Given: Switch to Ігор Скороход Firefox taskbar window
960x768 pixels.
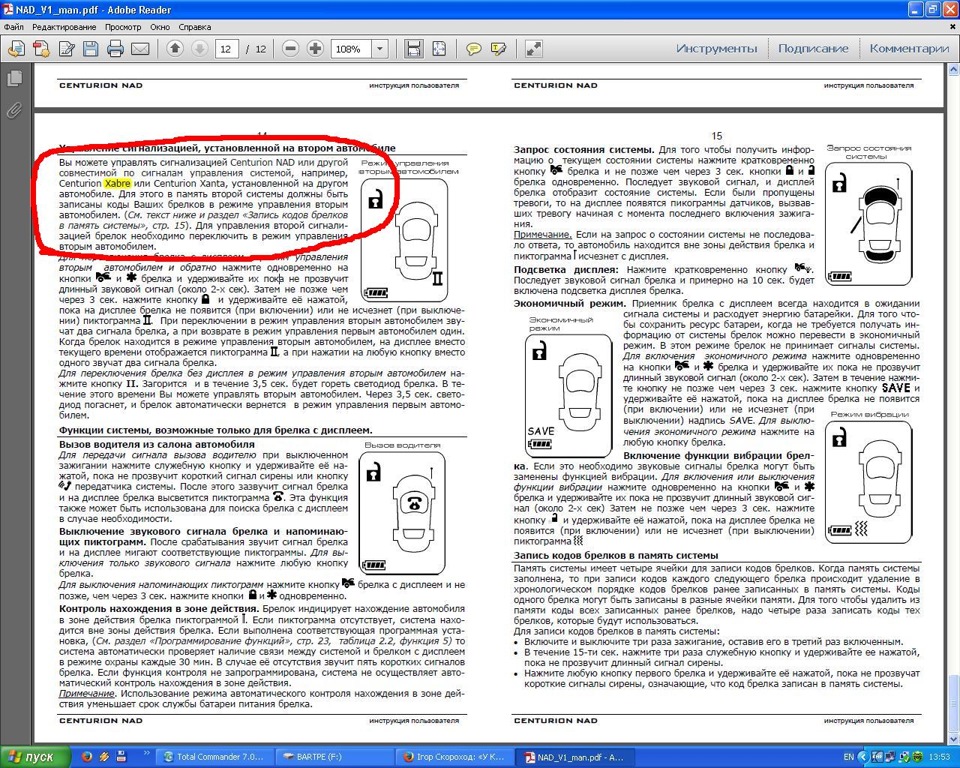Looking at the screenshot, I should (x=455, y=757).
